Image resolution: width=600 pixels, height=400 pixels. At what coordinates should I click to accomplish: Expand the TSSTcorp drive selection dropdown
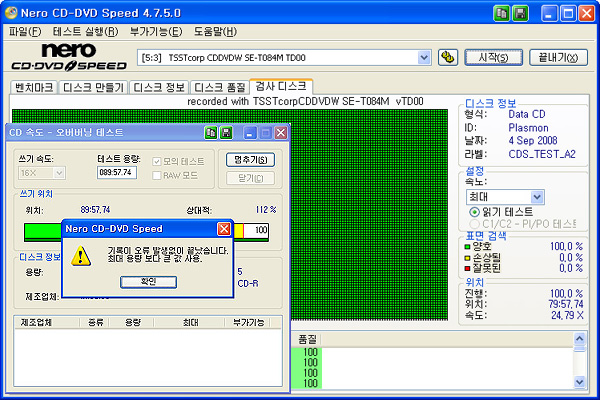point(424,58)
